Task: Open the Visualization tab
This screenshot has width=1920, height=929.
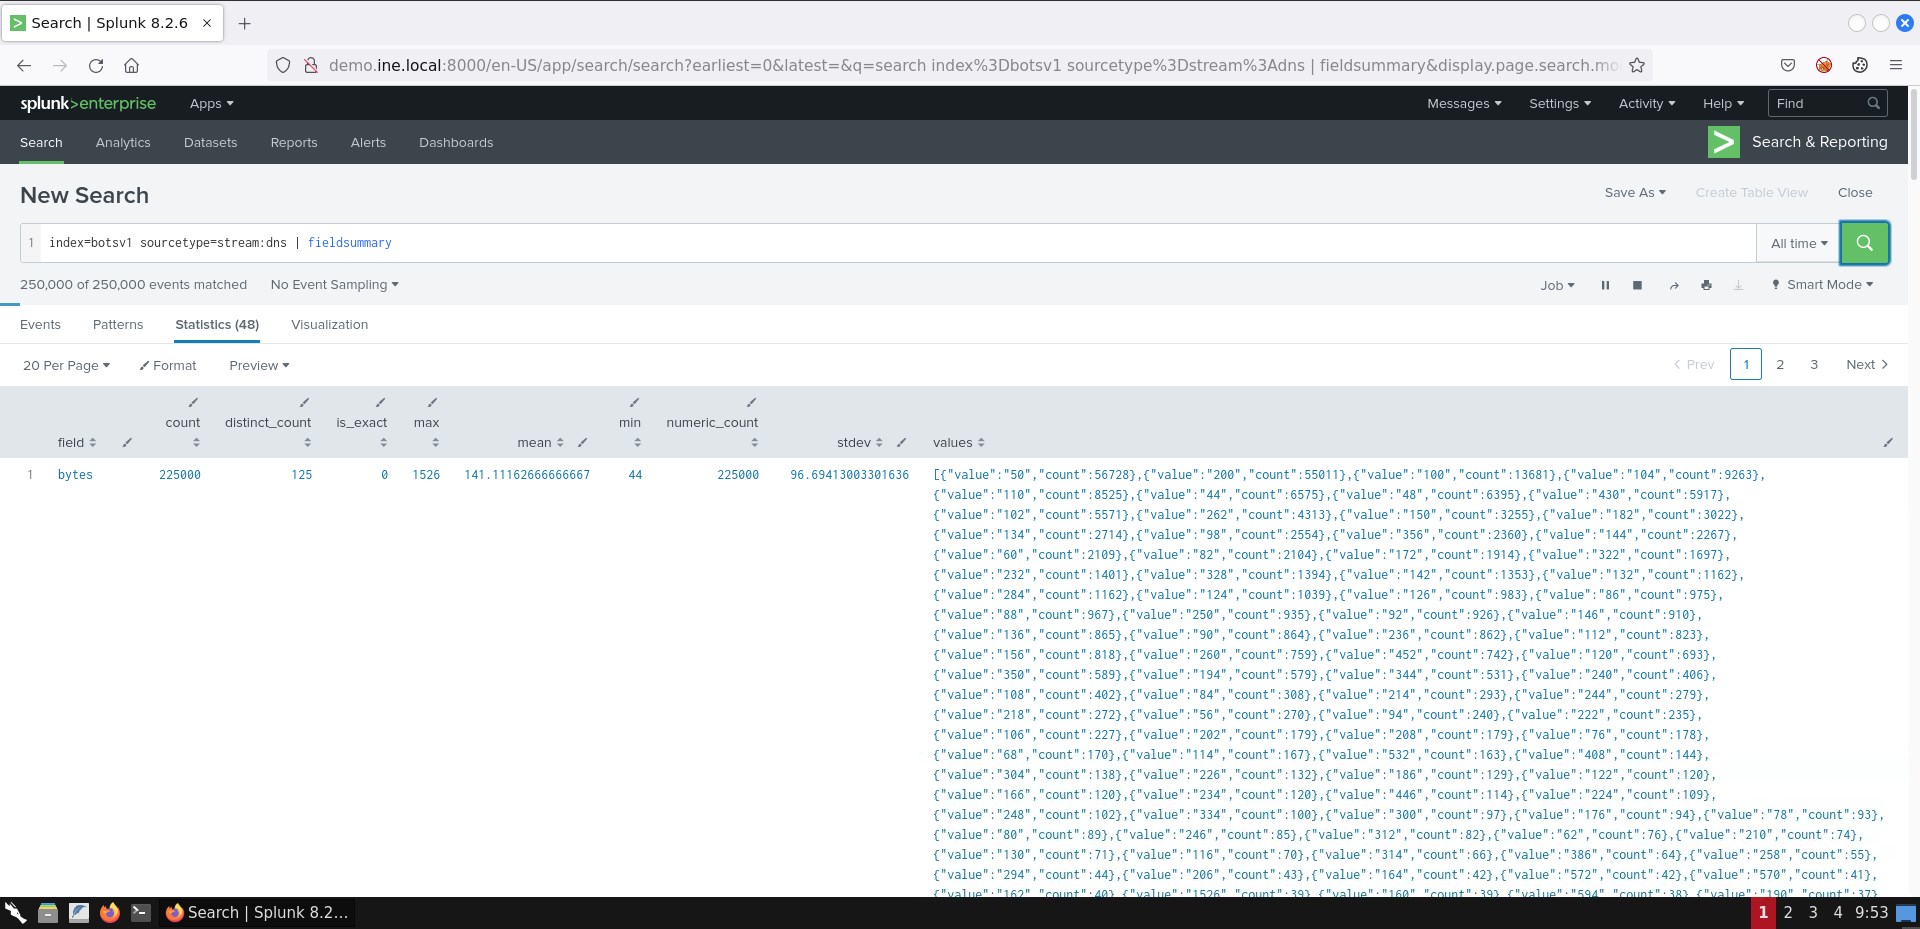Action: (x=329, y=325)
